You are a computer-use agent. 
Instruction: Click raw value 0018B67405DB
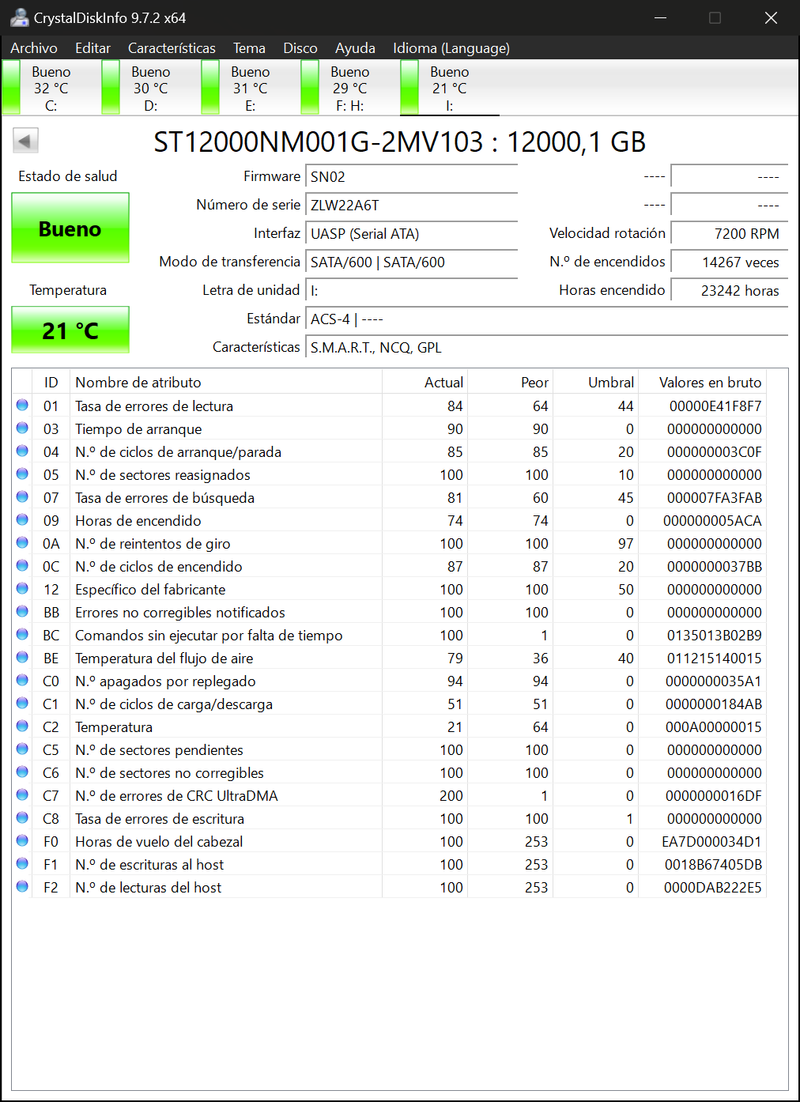click(714, 864)
